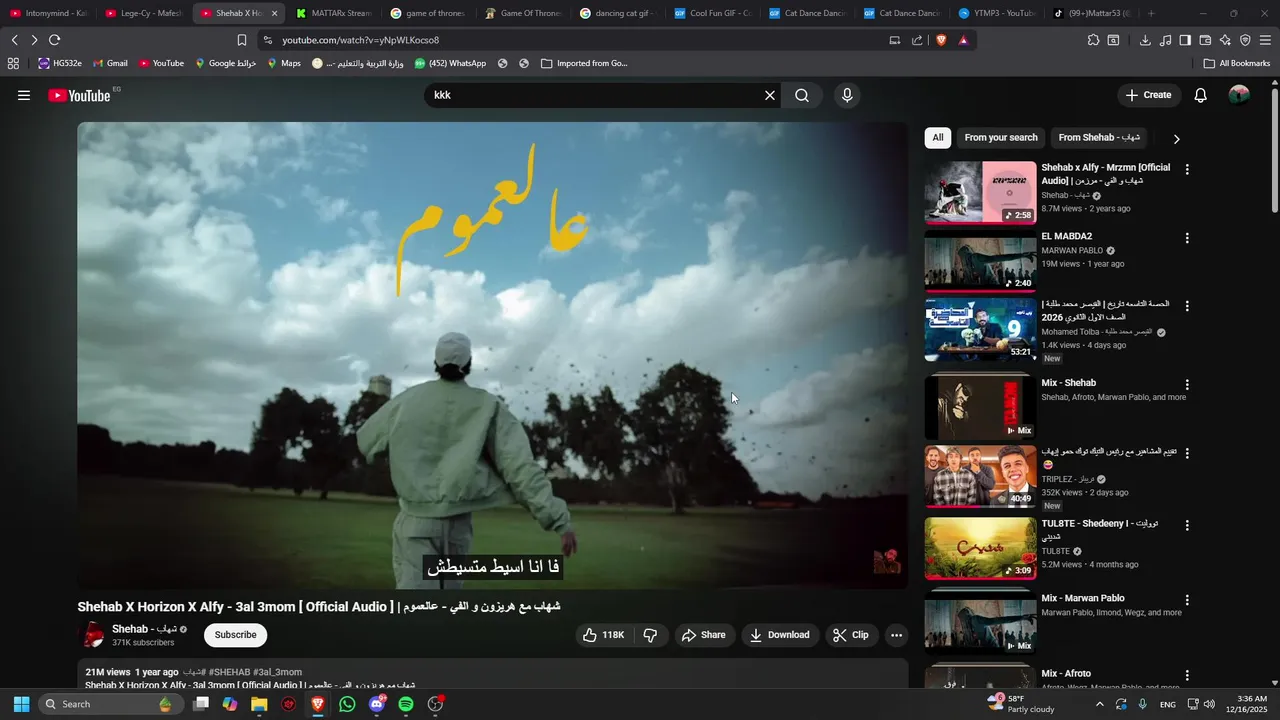Open options menu for Mrzmn Official Audio
This screenshot has width=1280, height=720.
pos(1187,170)
